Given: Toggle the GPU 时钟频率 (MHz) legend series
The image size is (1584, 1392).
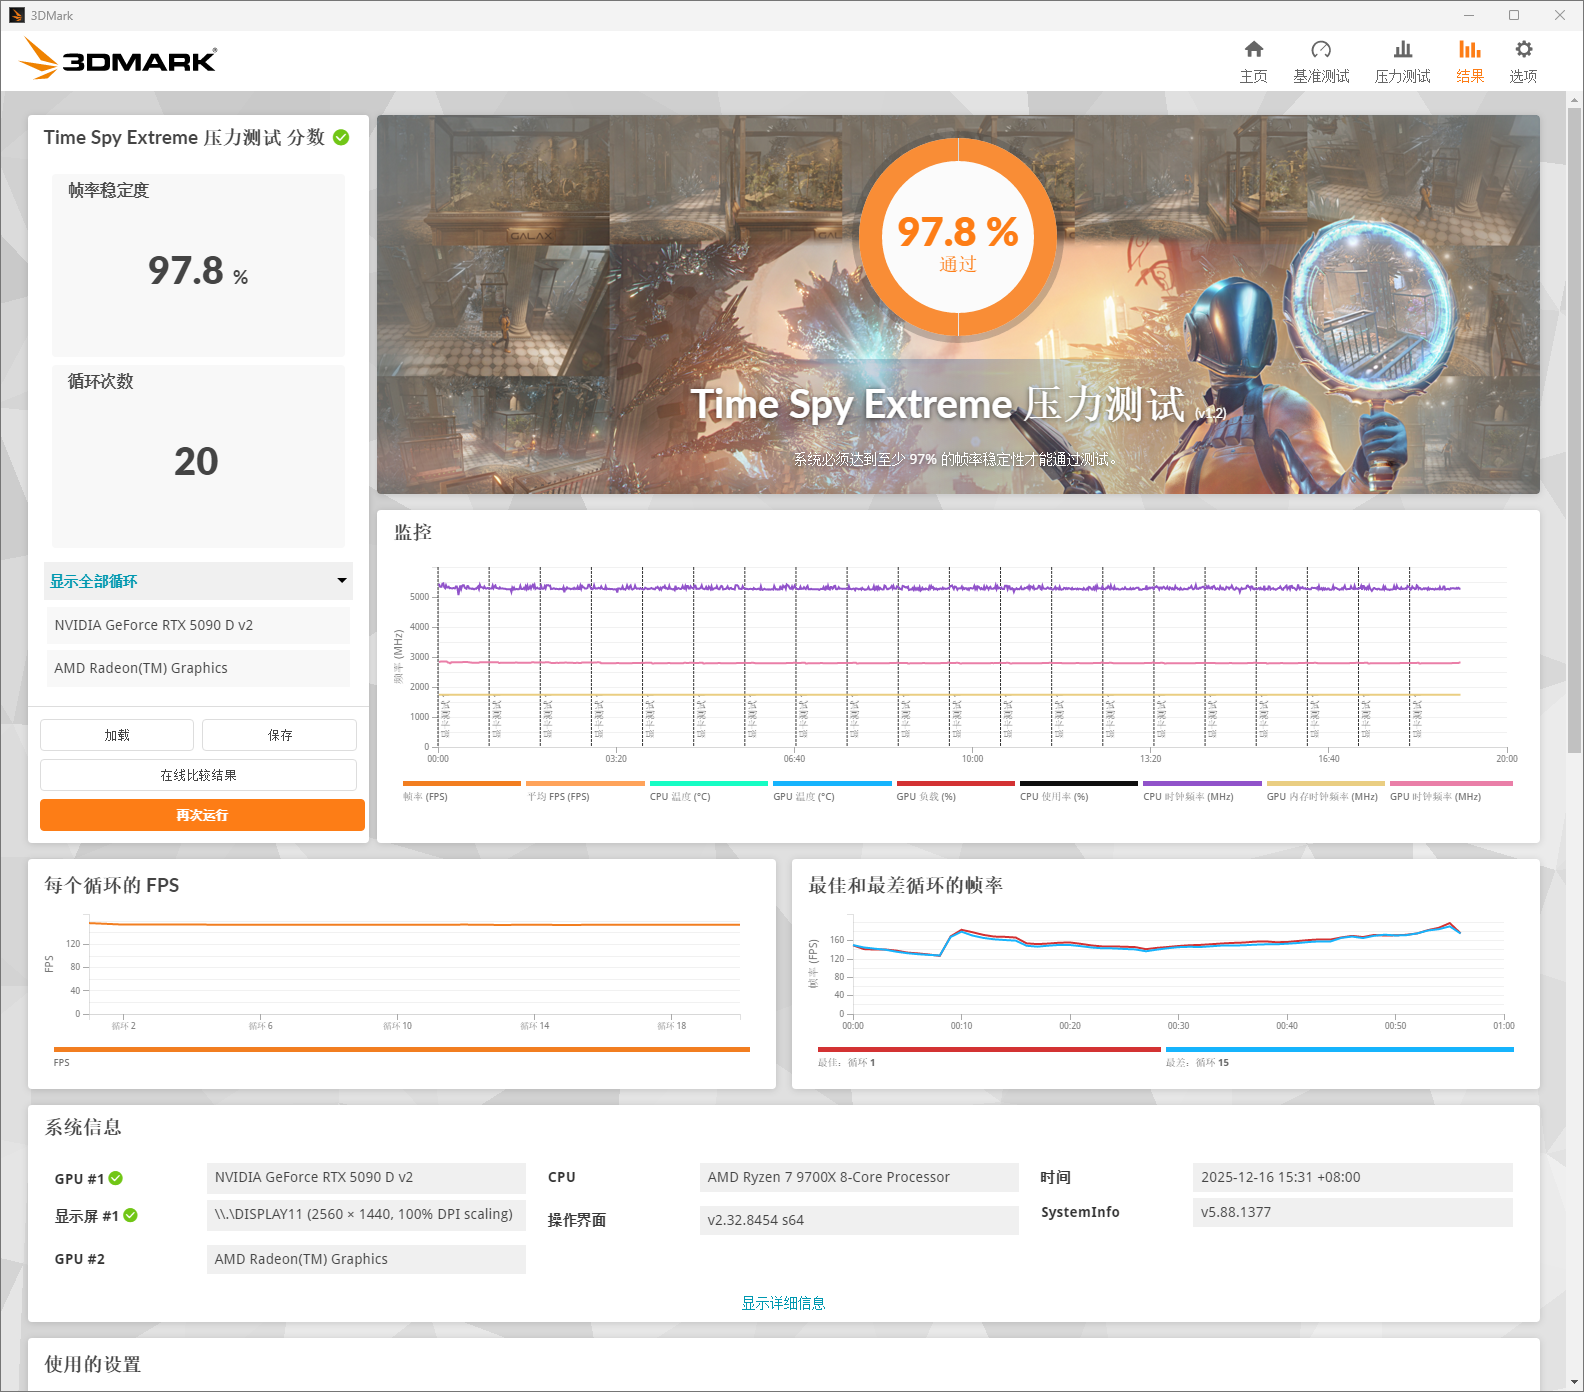Looking at the screenshot, I should click(1451, 791).
